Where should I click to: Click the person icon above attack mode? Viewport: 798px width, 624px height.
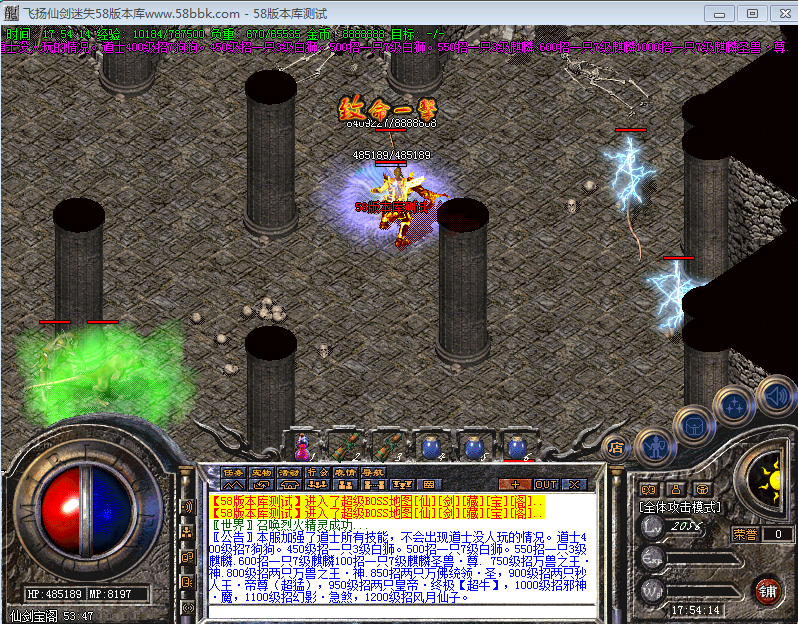pyautogui.click(x=676, y=490)
